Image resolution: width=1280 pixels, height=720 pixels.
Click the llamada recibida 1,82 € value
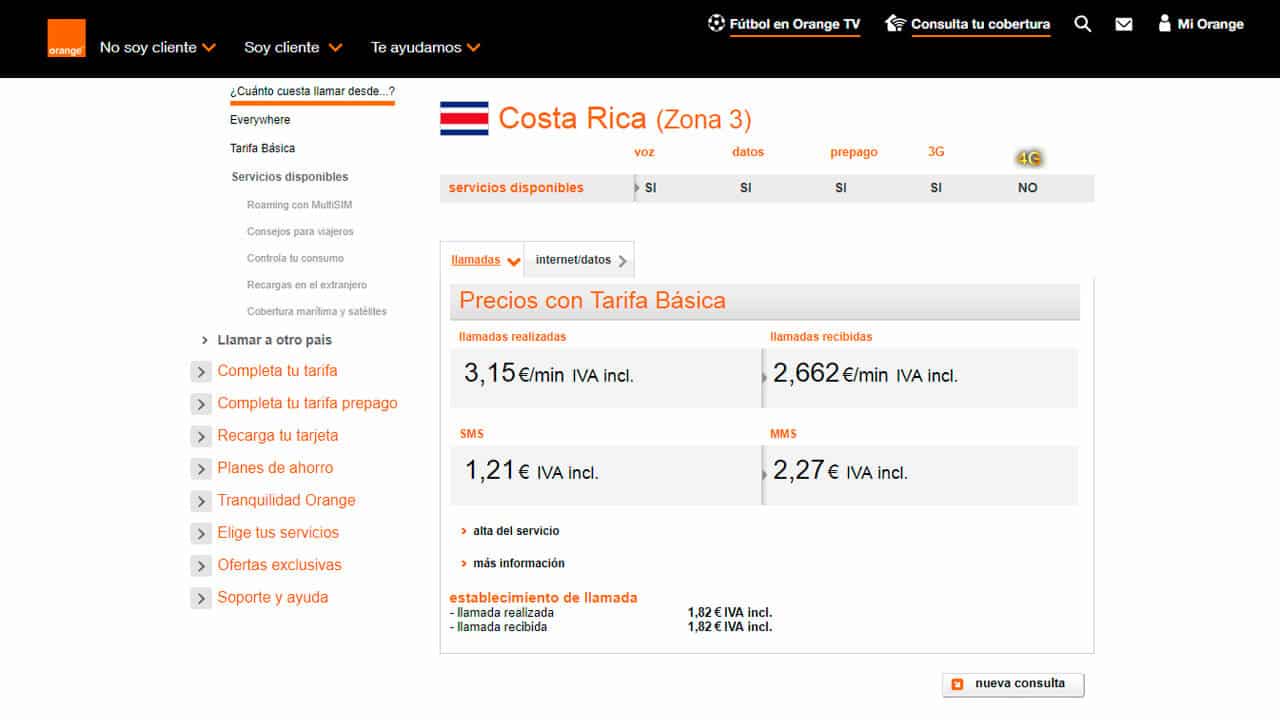(x=730, y=627)
